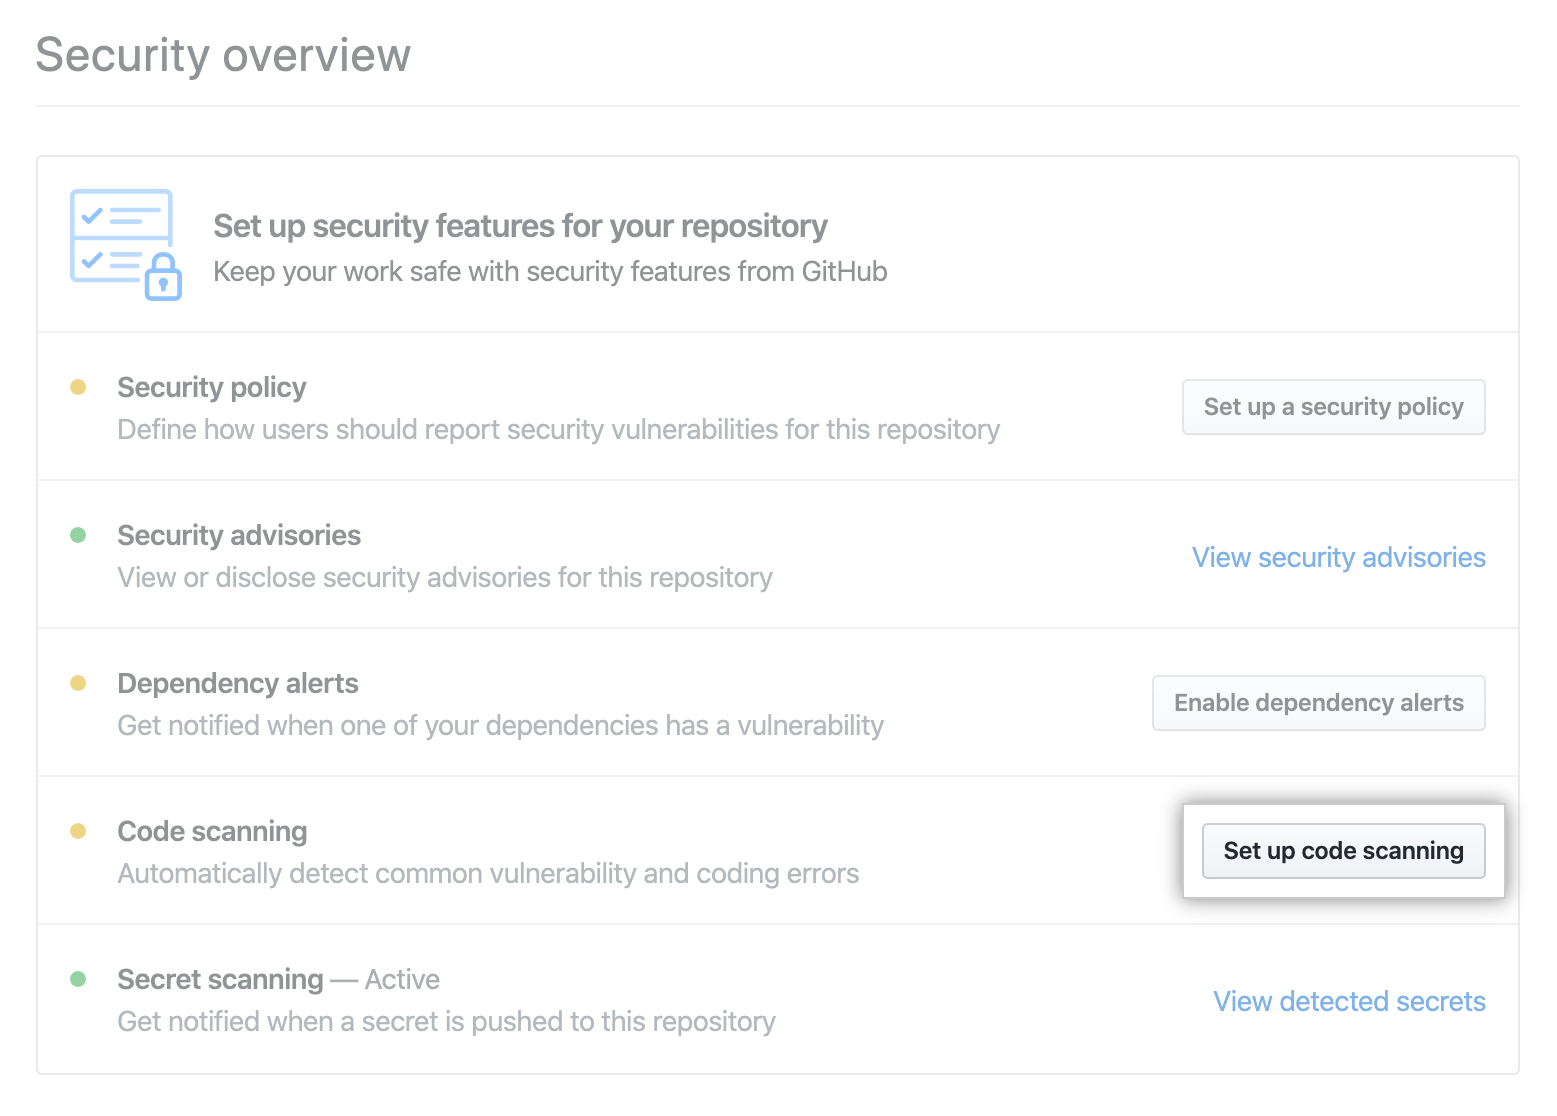This screenshot has height=1116, width=1557.
Task: Click the green status dot beside Secret scanning
Action: tap(79, 977)
